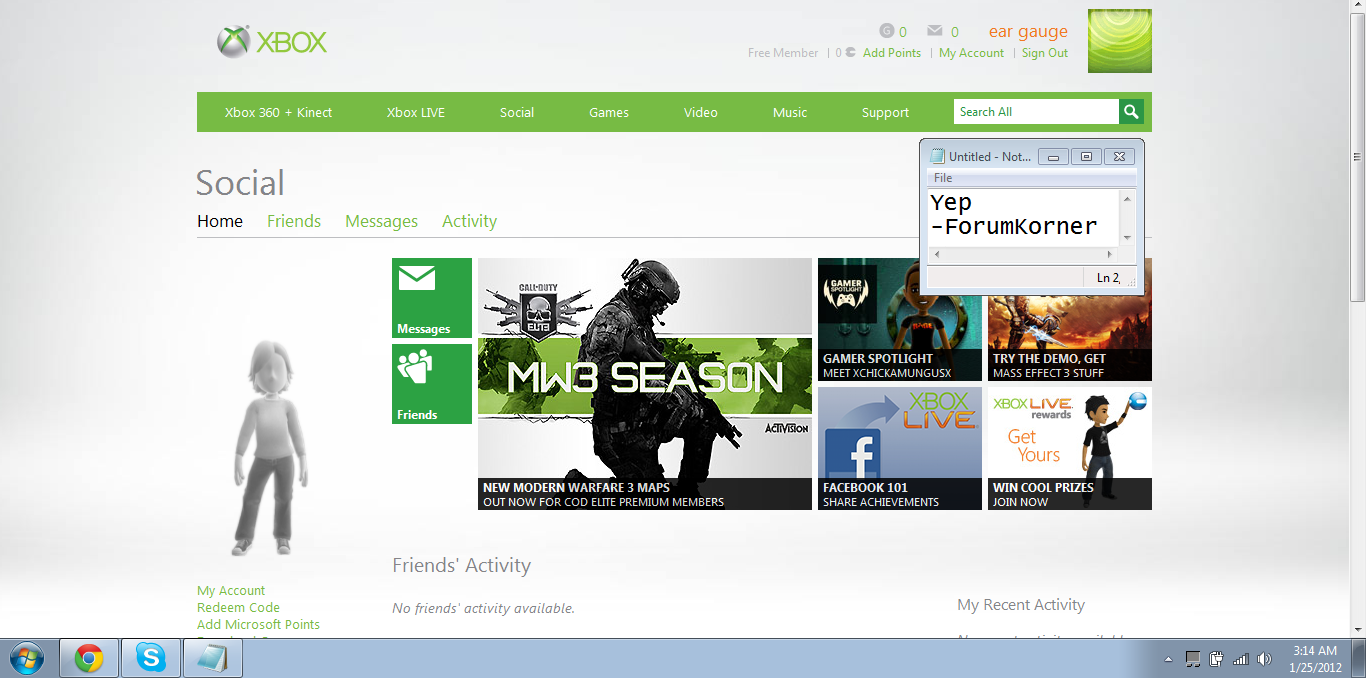The image size is (1366, 678).
Task: Open Google Chrome from the taskbar
Action: click(89, 658)
